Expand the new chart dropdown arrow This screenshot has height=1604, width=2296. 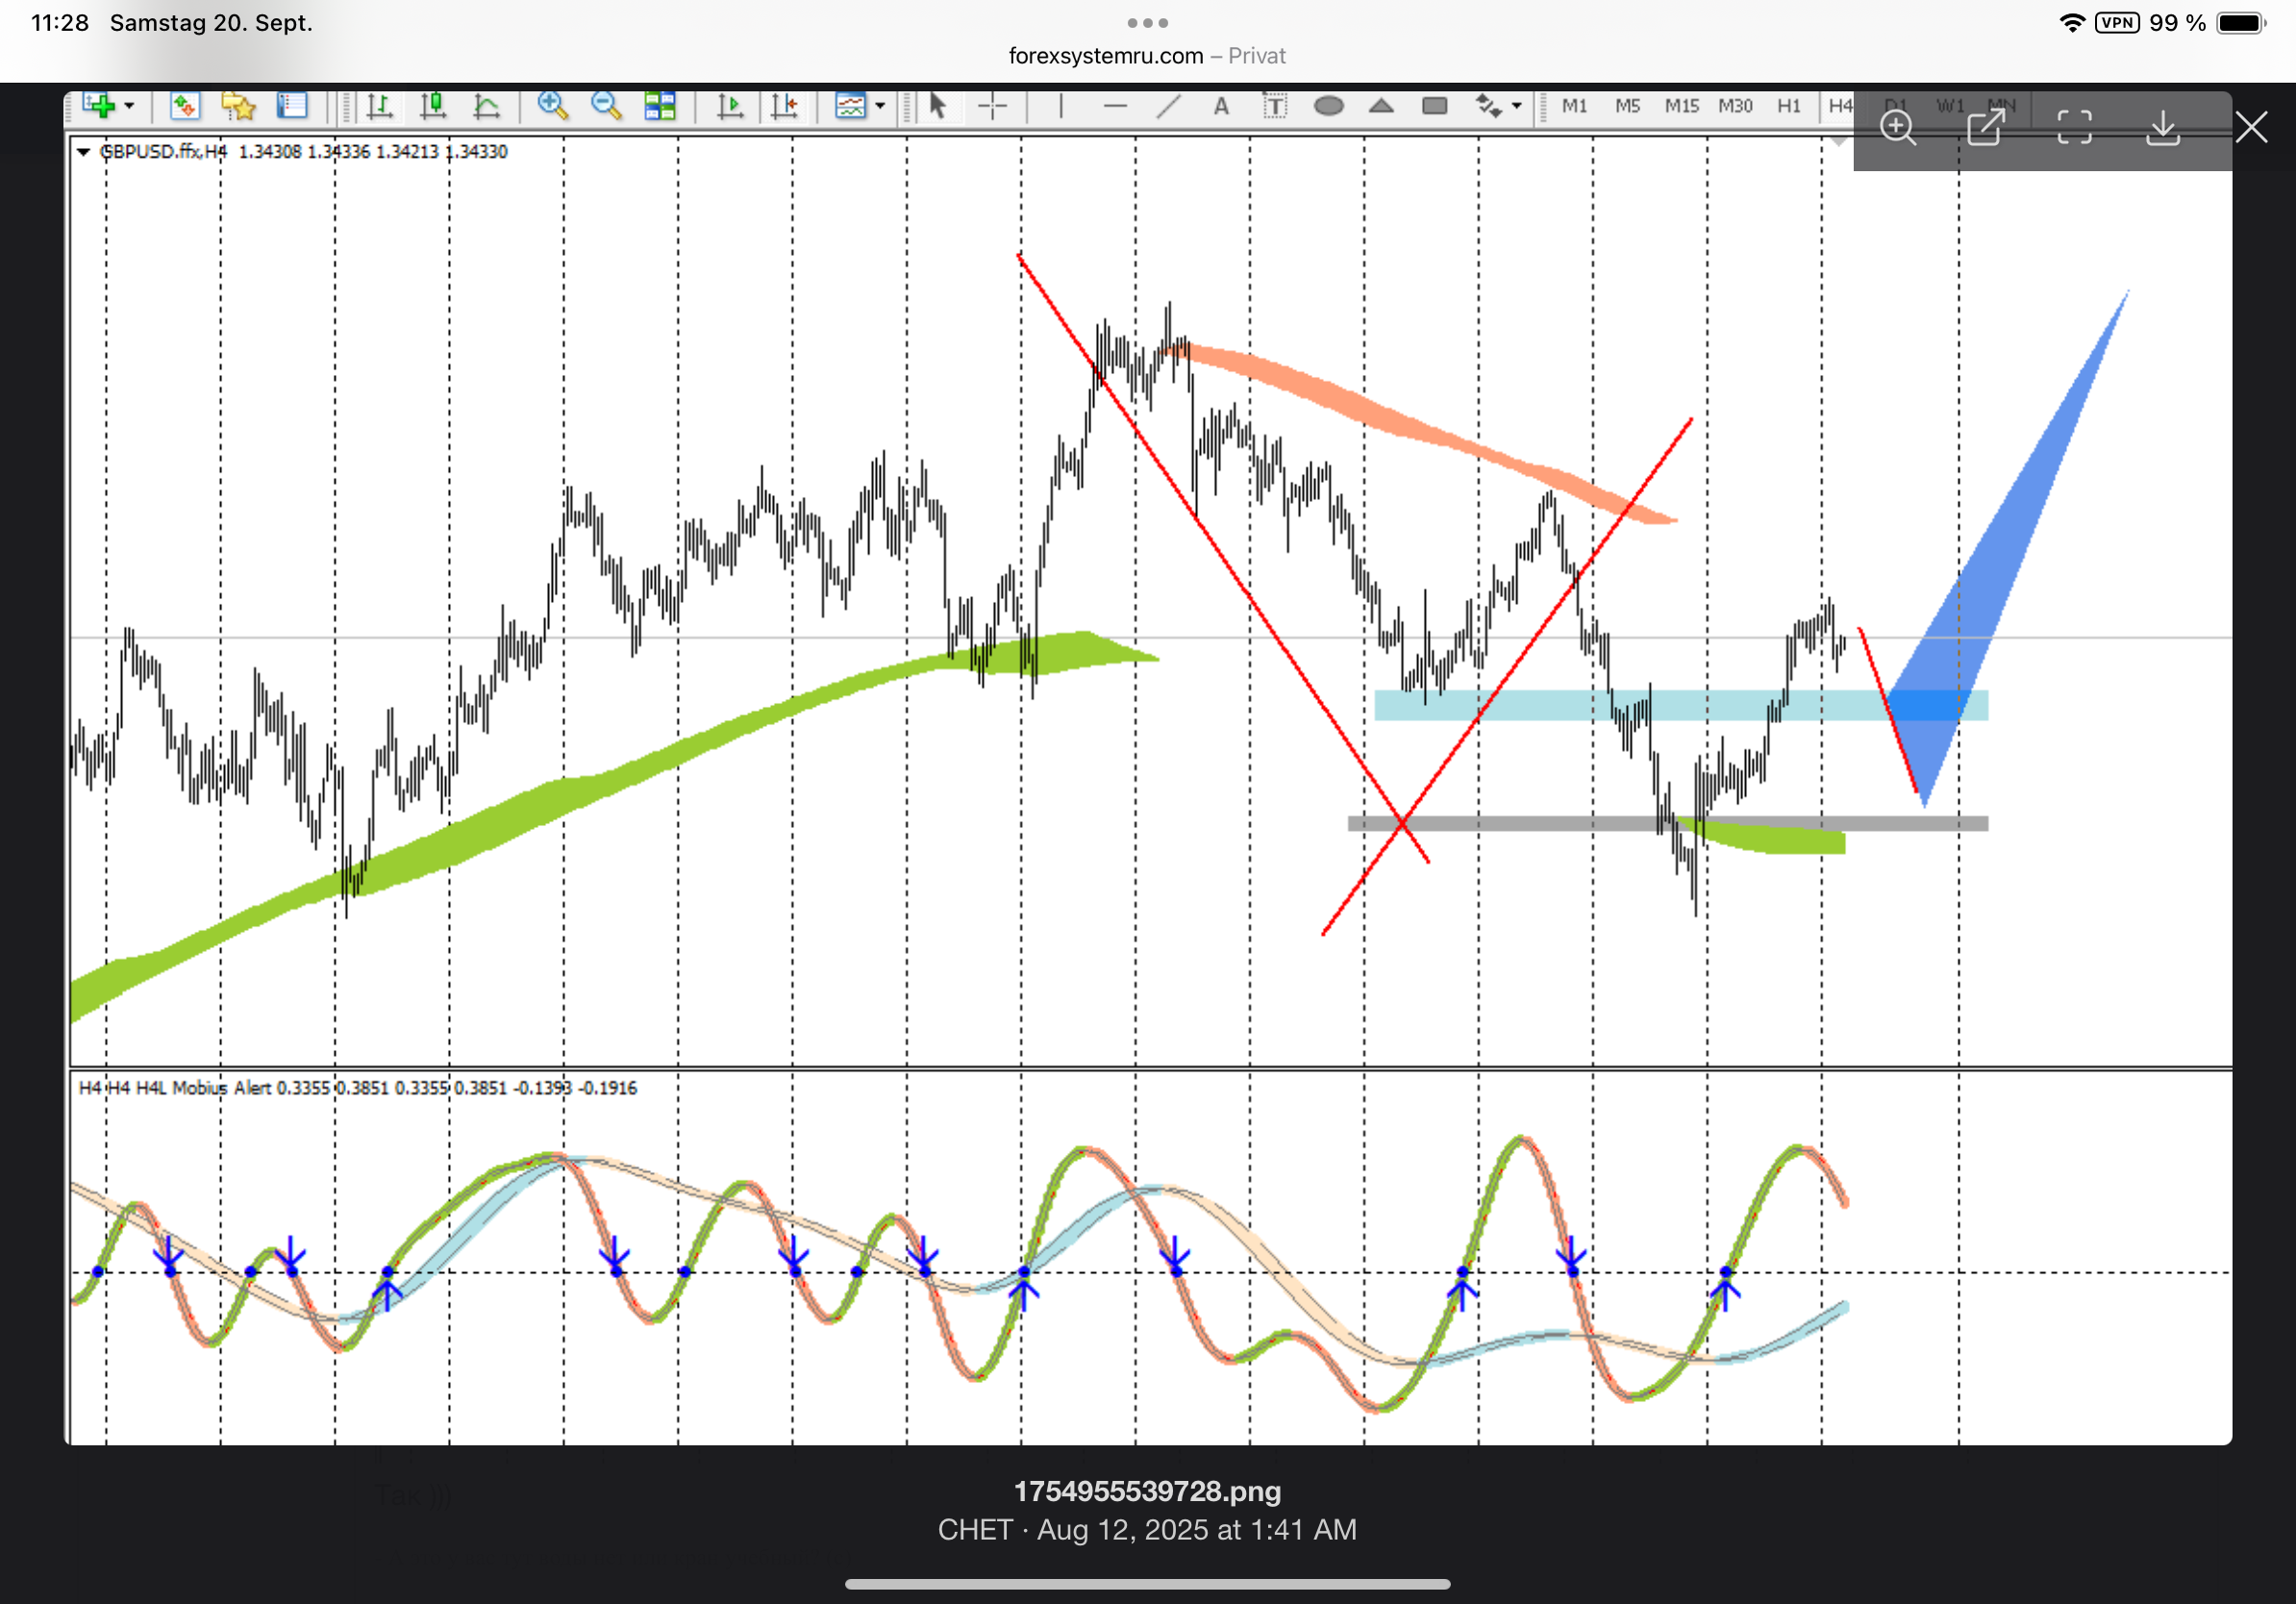(x=129, y=106)
